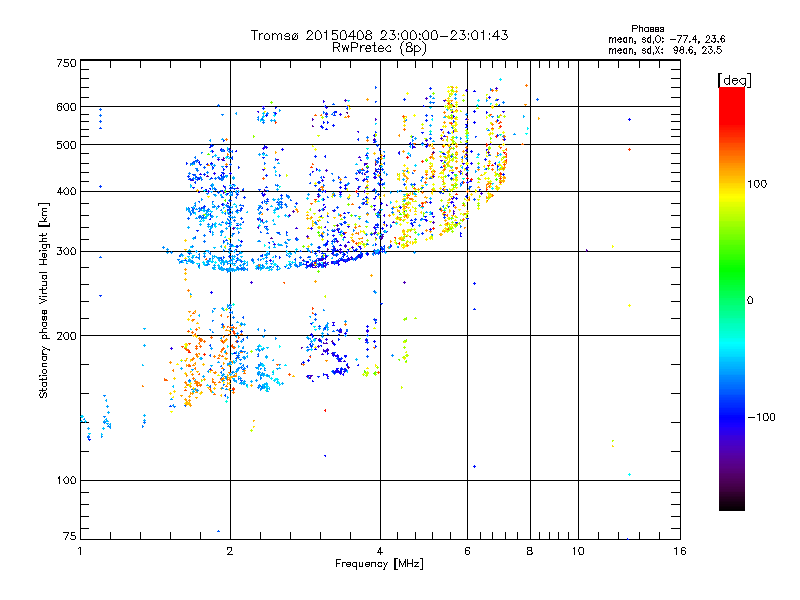Click the x-axis label '16'
Image resolution: width=800 pixels, height=600 pixels.
[680, 551]
